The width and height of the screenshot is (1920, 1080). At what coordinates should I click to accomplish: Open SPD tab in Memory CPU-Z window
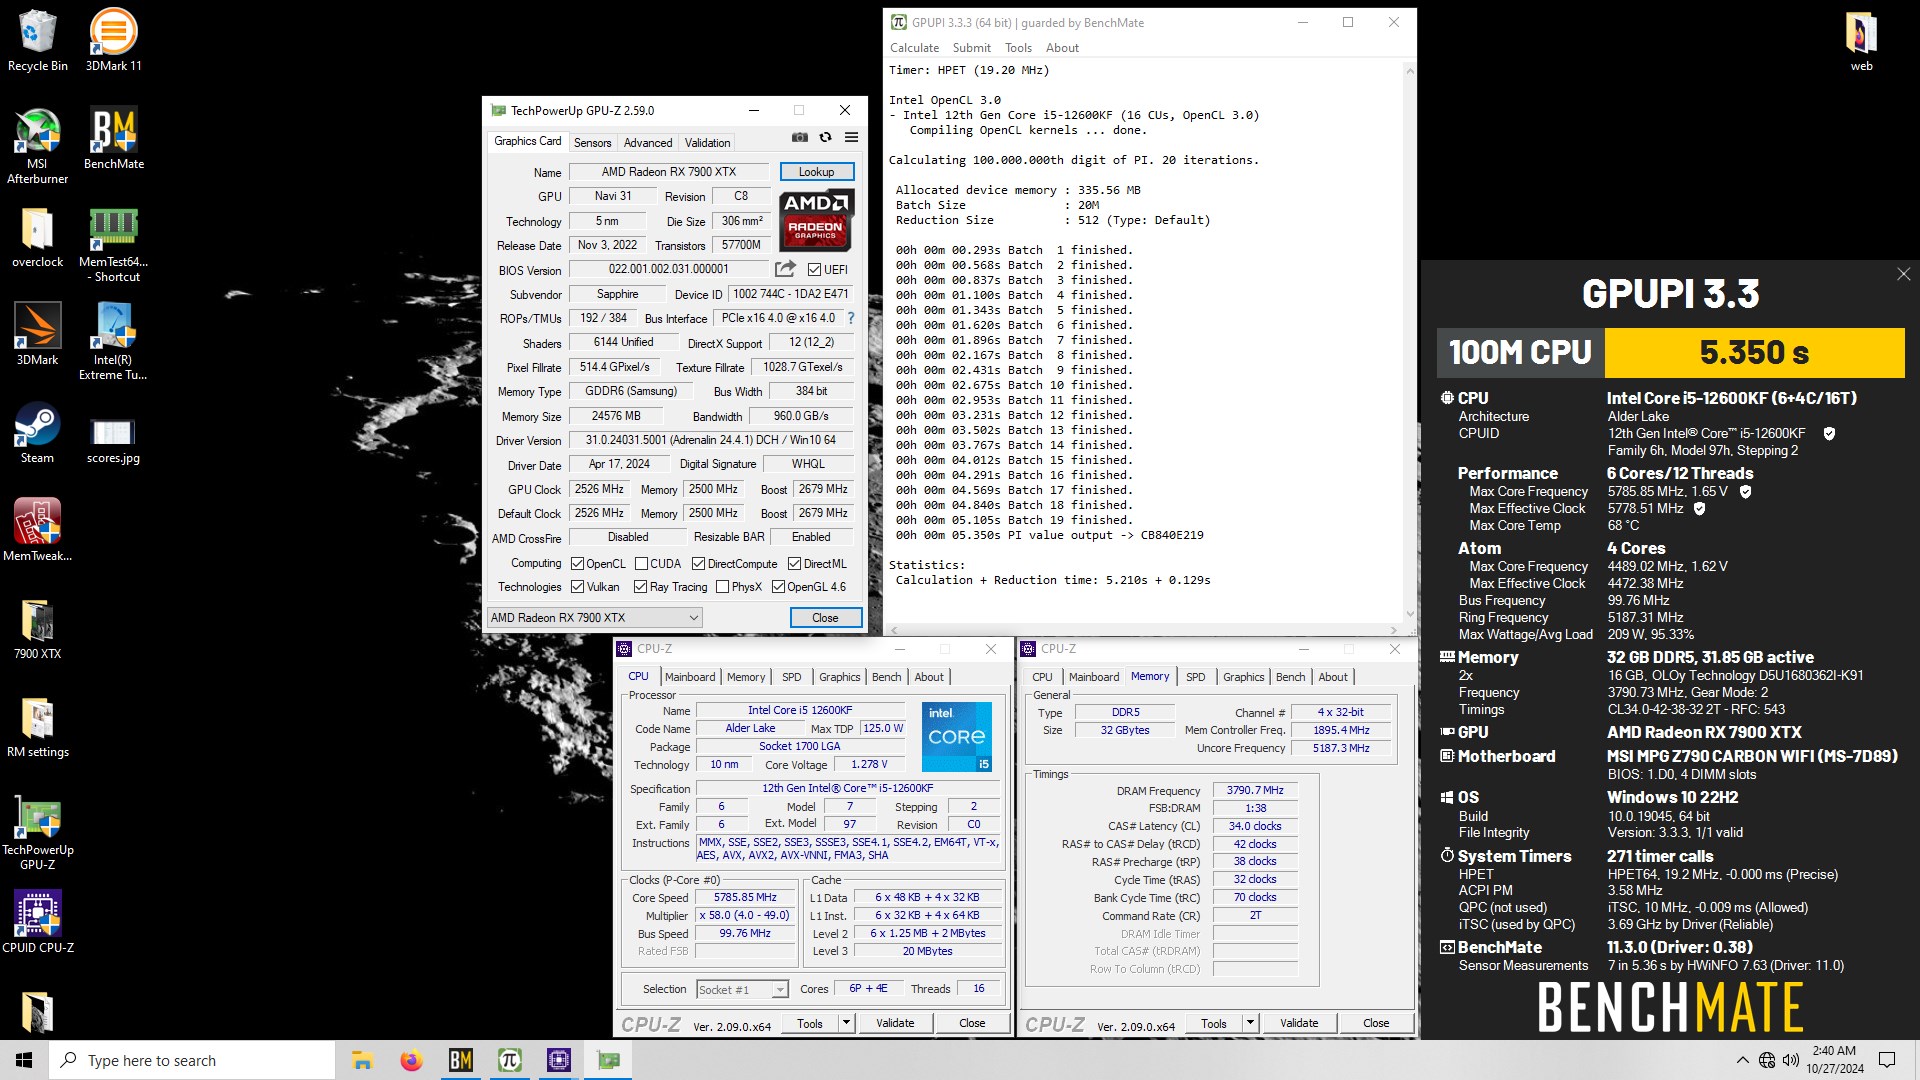(1195, 677)
